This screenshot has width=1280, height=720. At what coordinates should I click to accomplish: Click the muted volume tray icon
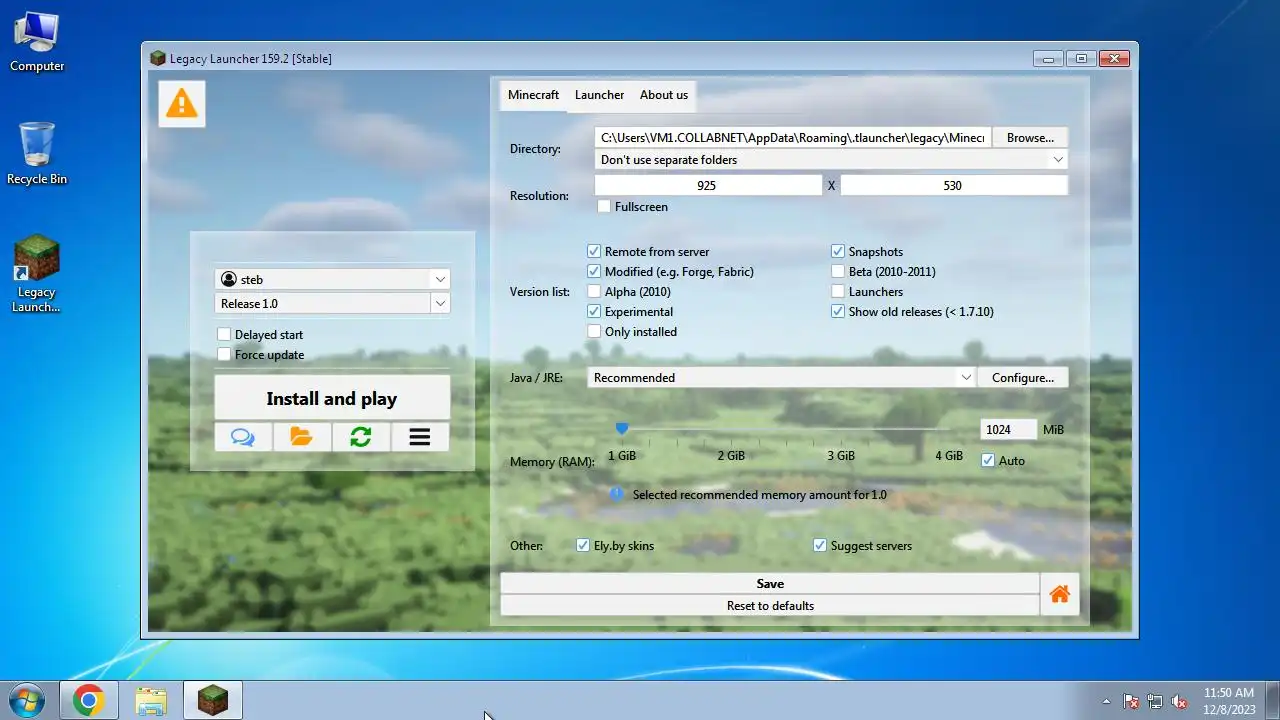click(x=1179, y=701)
